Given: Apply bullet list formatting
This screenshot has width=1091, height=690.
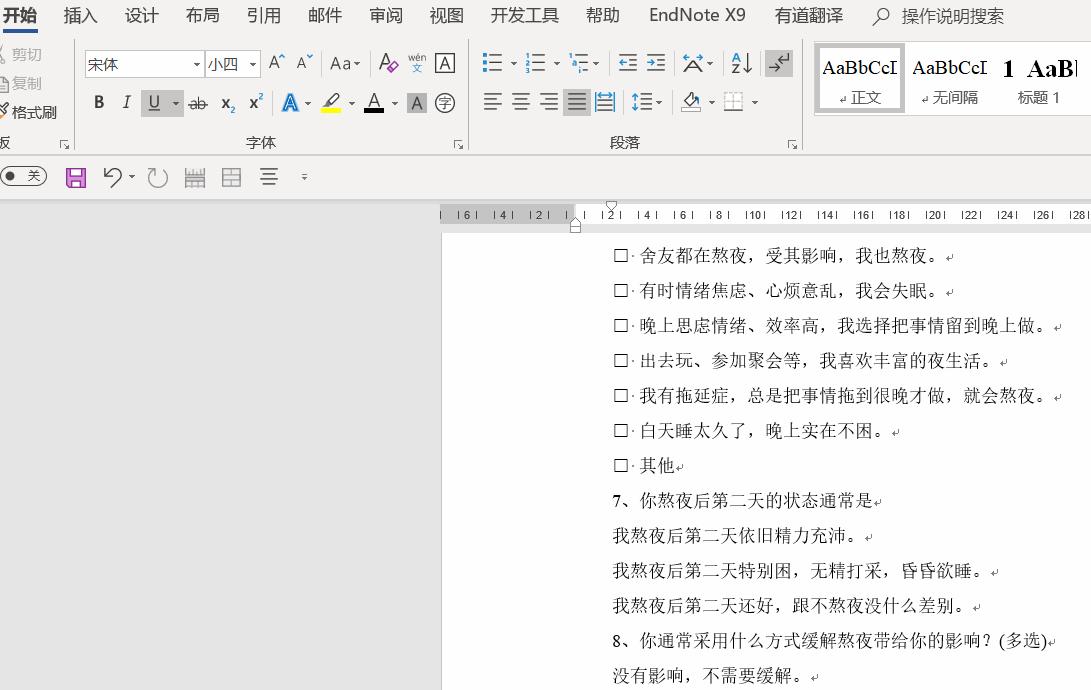Looking at the screenshot, I should 492,62.
